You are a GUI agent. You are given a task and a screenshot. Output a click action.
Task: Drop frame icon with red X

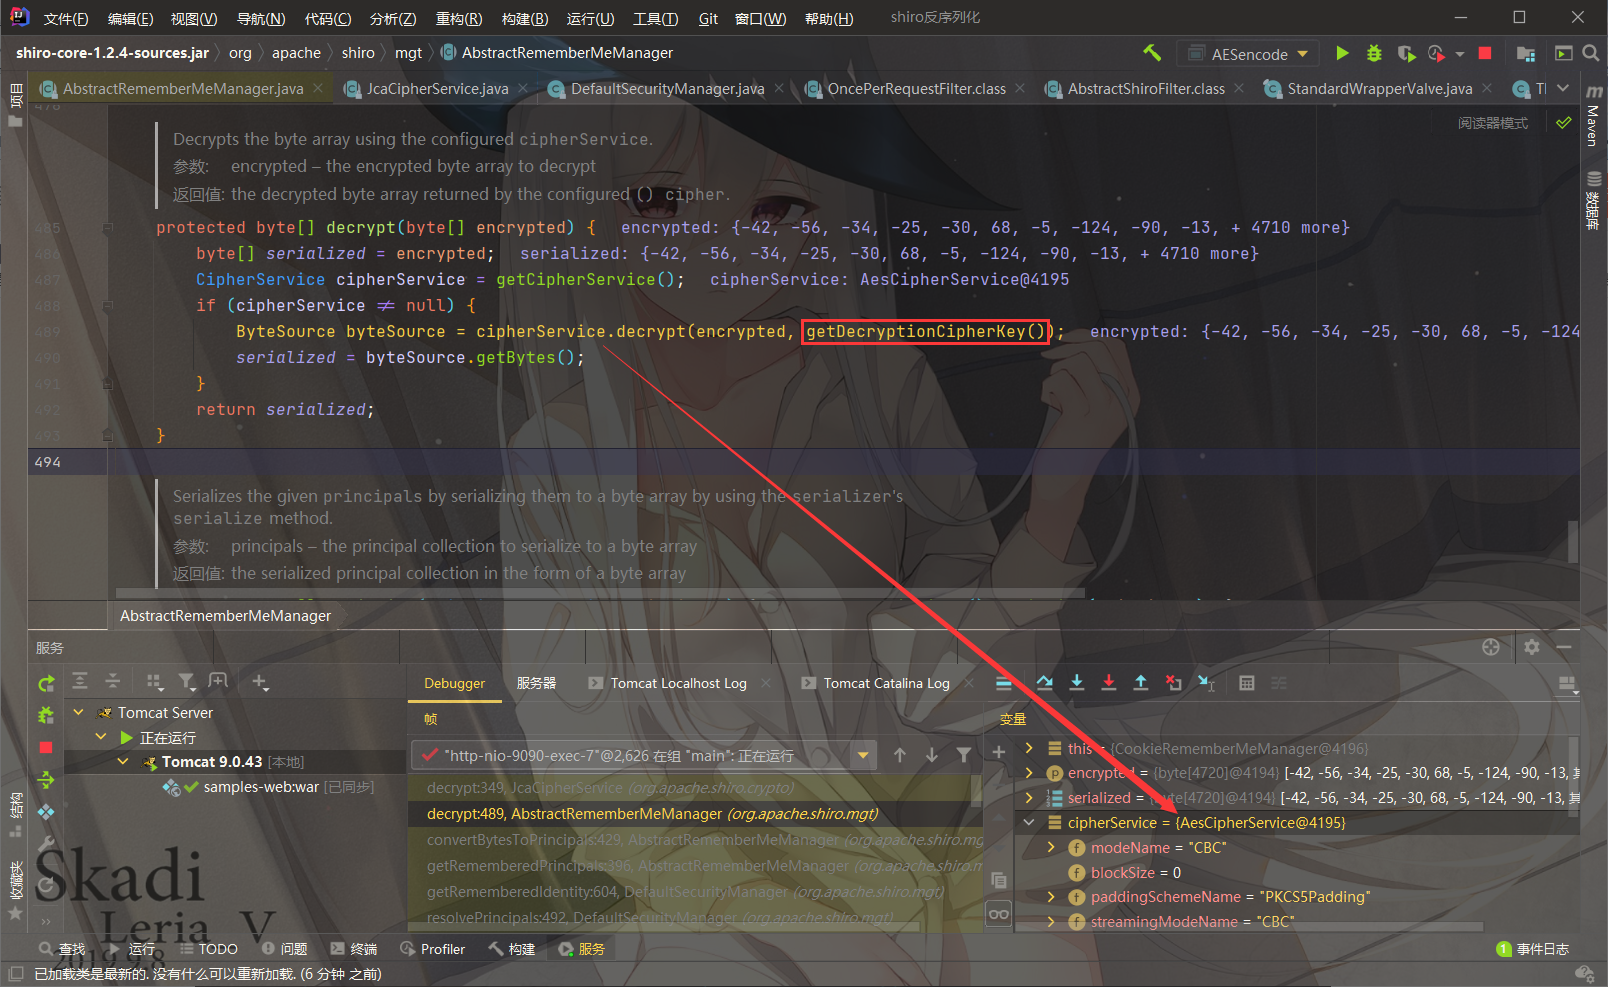1174,683
